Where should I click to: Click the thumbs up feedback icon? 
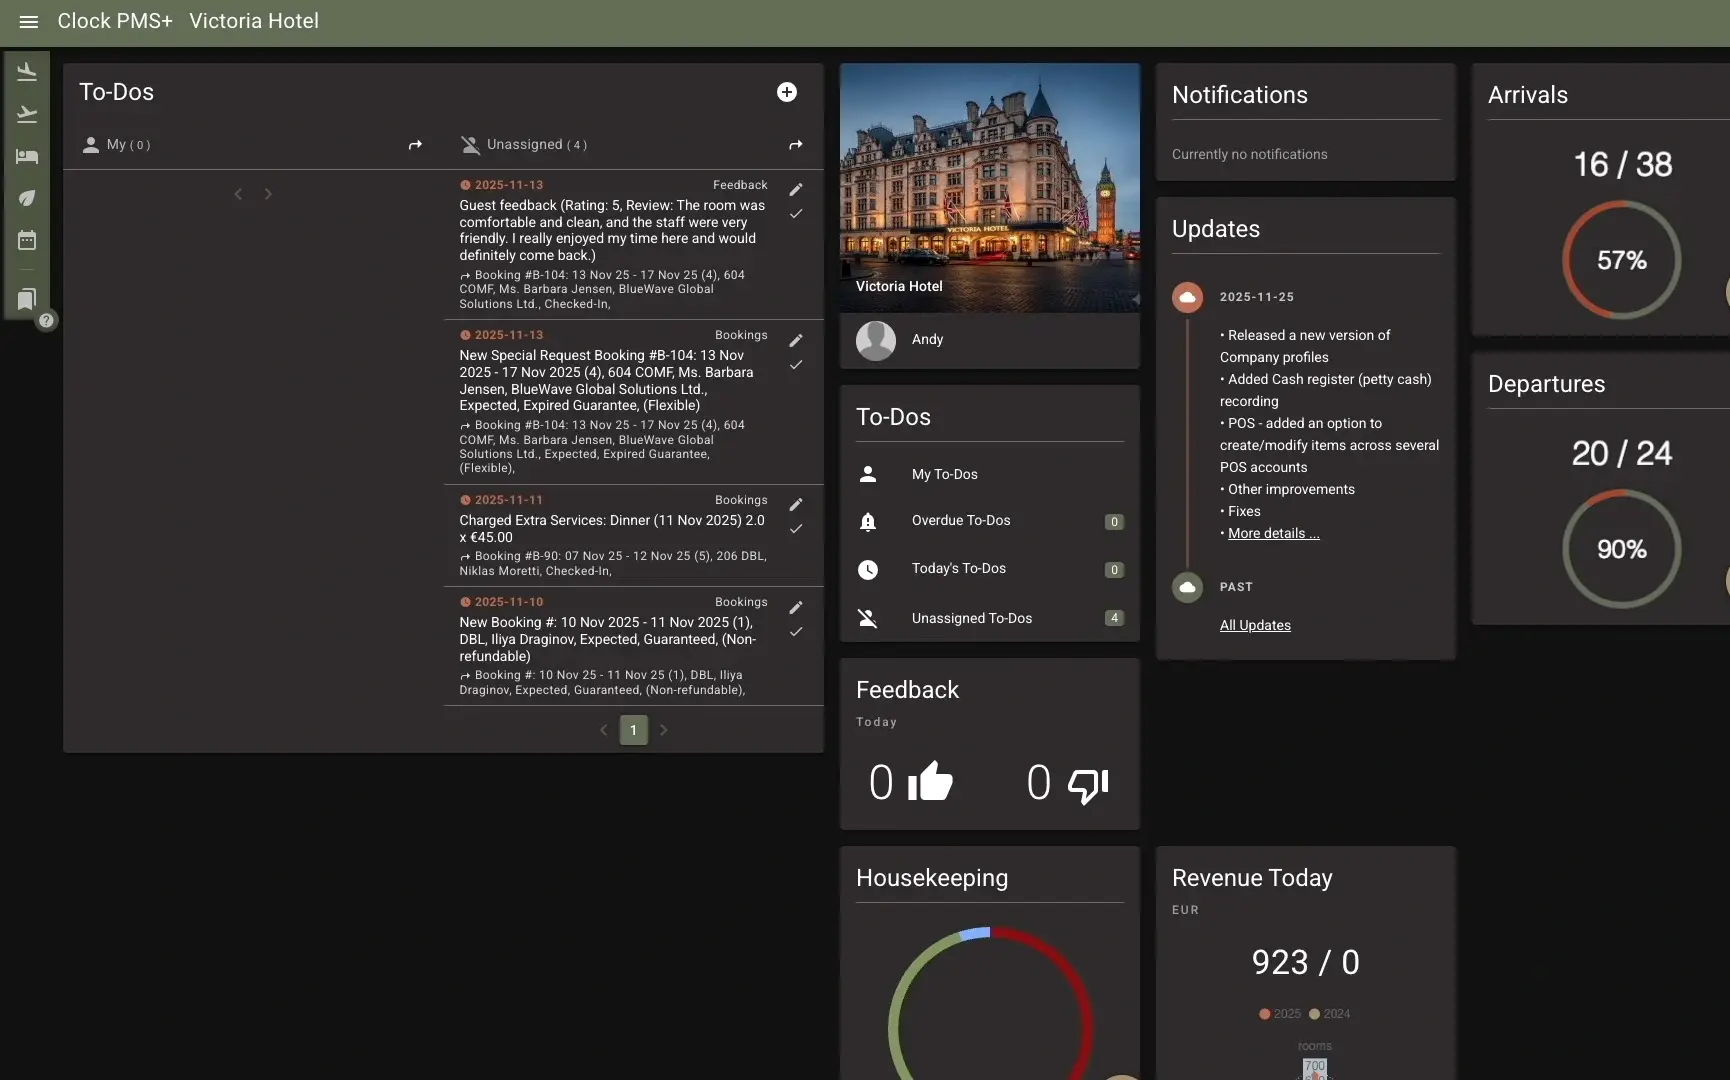tap(930, 782)
